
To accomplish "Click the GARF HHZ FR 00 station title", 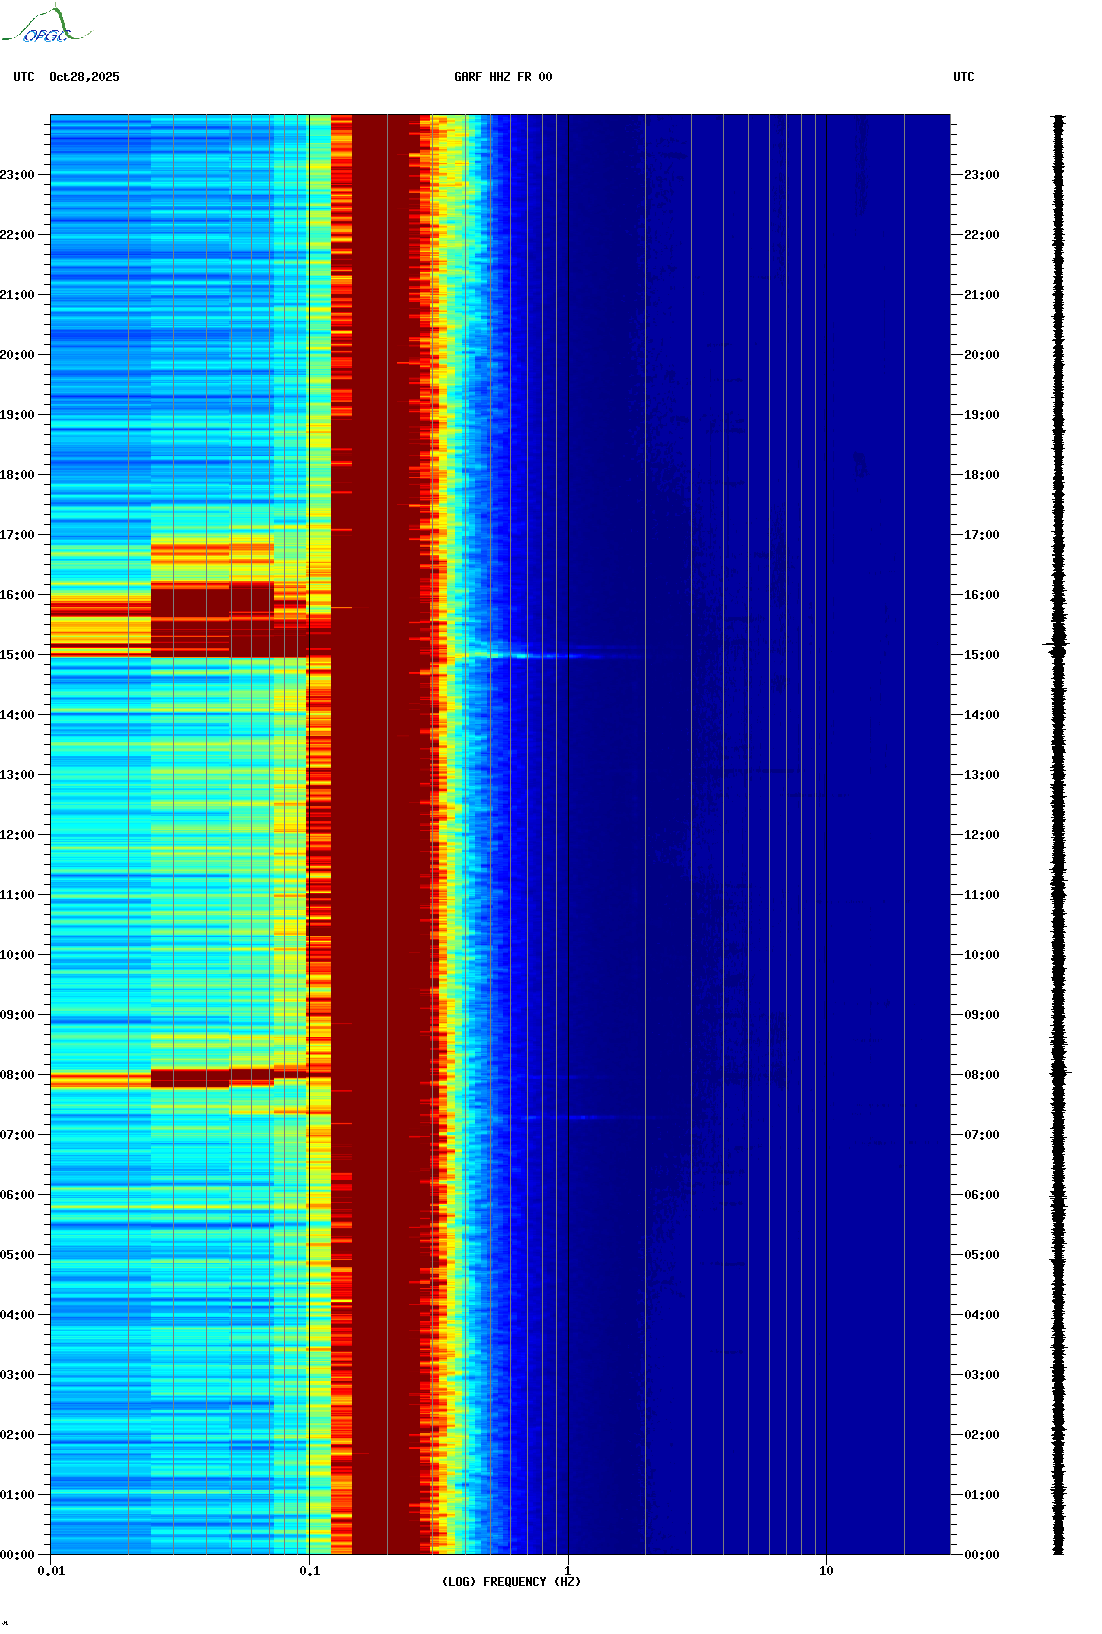I will (x=503, y=77).
